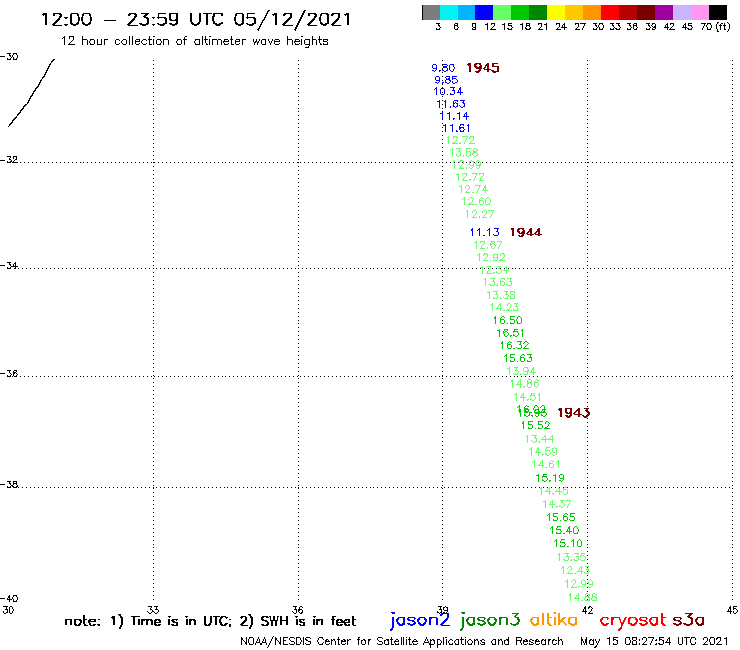Click the bright red legend swatch
Image resolution: width=740 pixels, height=650 pixels.
click(610, 12)
